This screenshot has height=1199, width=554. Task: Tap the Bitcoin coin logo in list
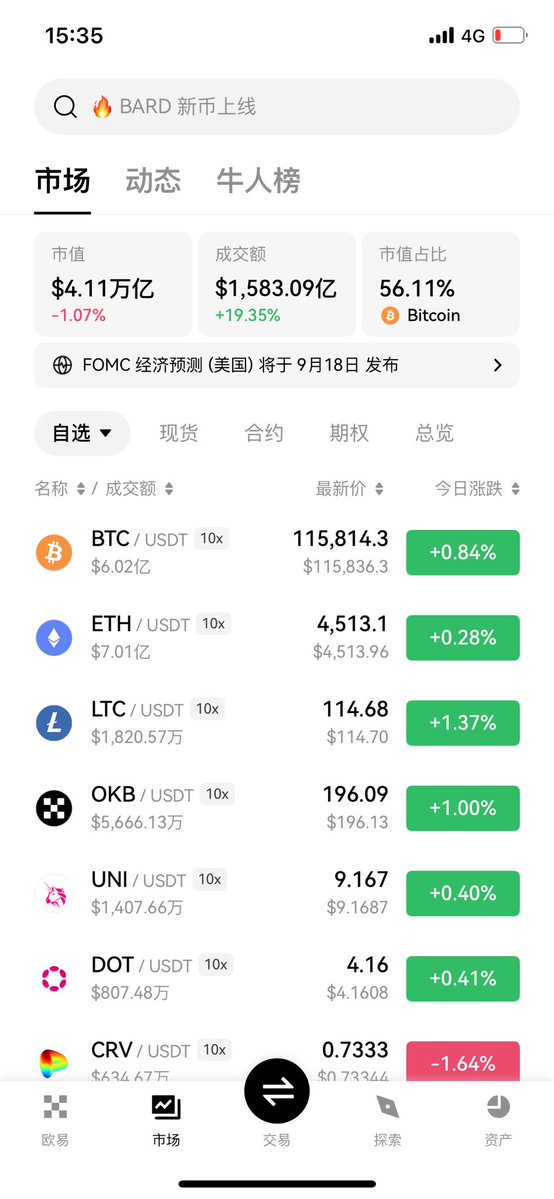[x=54, y=552]
